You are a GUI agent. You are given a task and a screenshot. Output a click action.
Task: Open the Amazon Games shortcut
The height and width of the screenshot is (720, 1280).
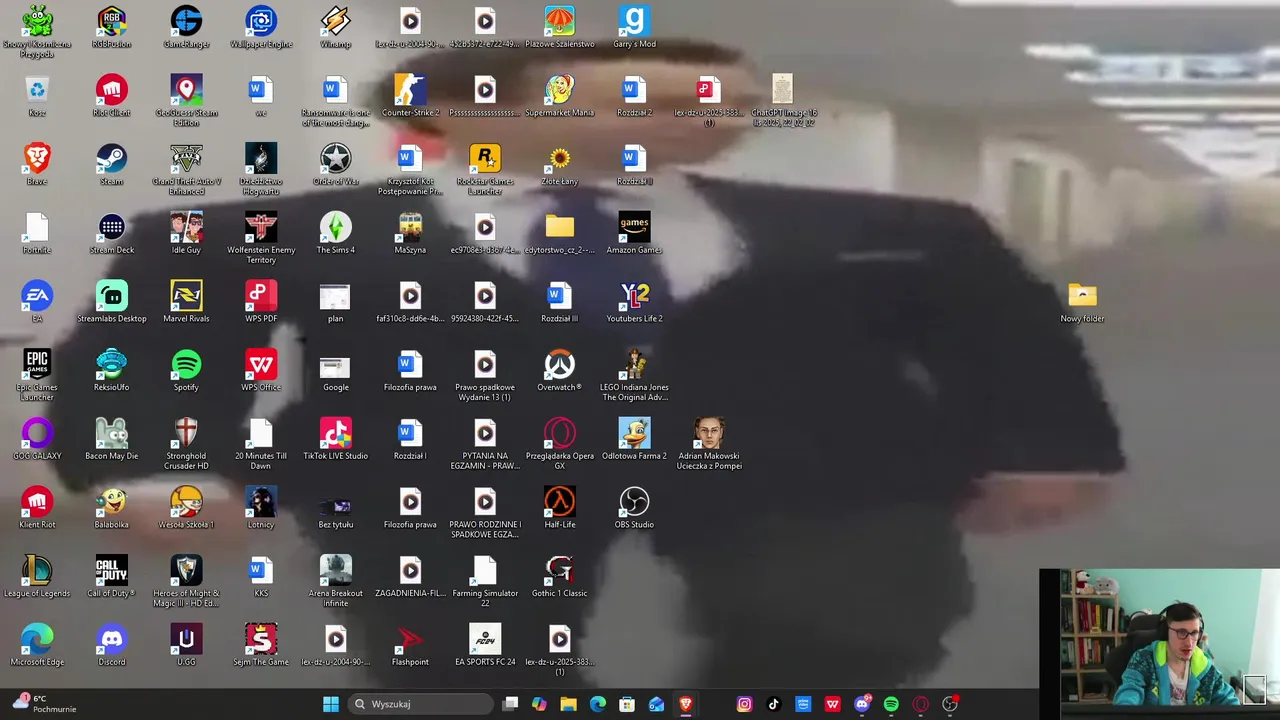click(634, 233)
